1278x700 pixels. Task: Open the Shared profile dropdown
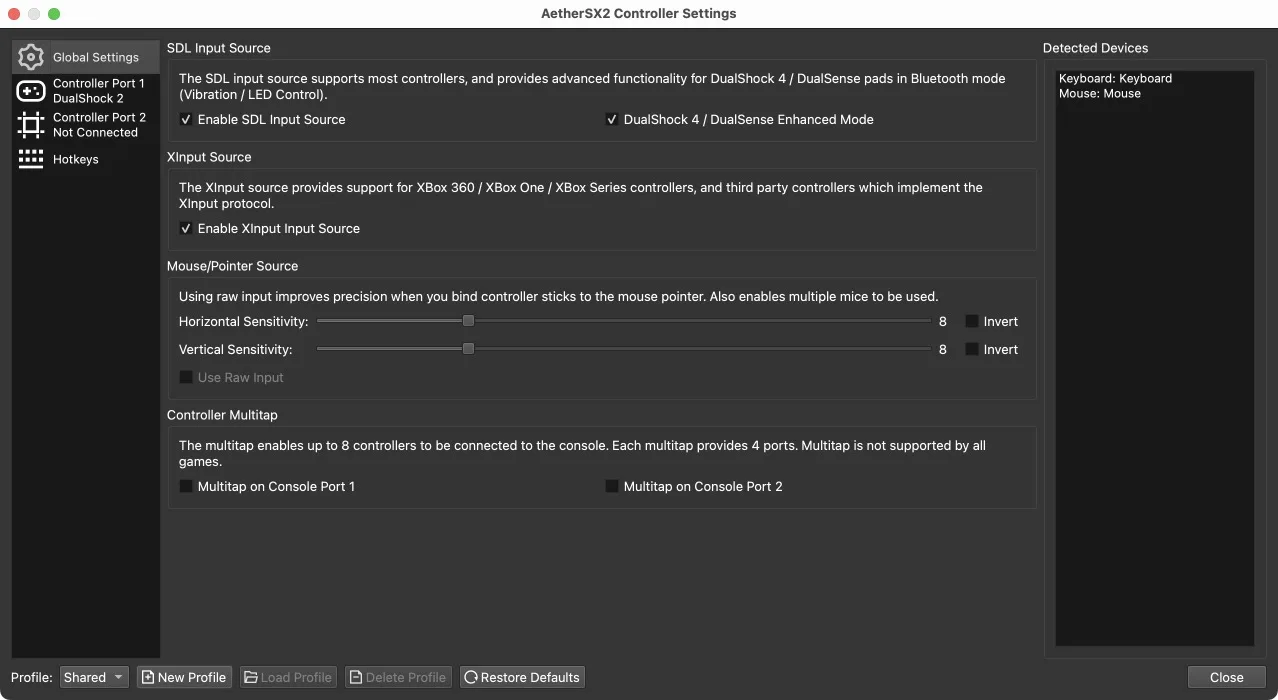click(x=94, y=677)
